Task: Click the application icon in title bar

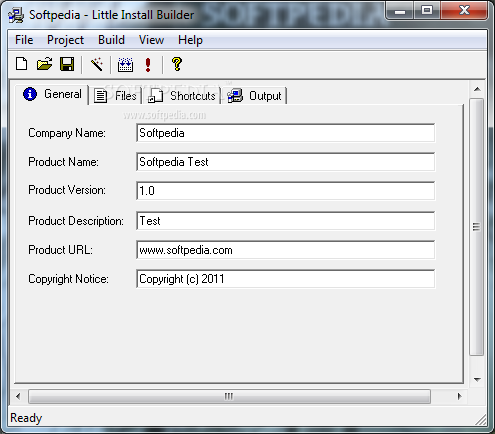Action: pyautogui.click(x=16, y=15)
